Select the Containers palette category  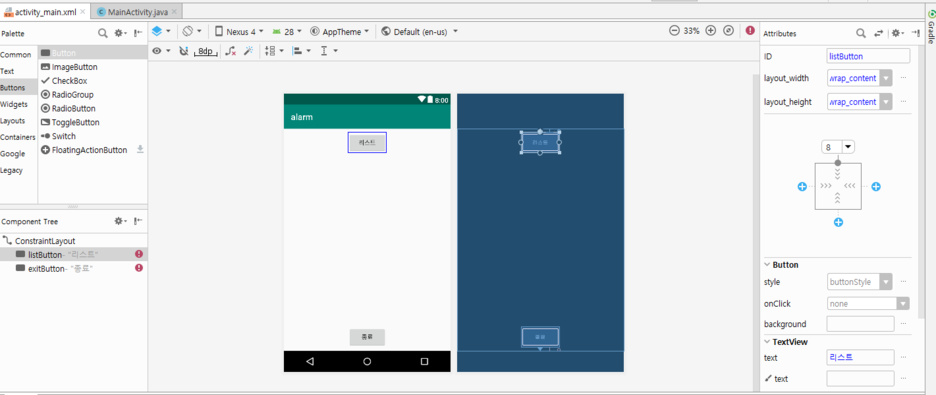point(18,137)
